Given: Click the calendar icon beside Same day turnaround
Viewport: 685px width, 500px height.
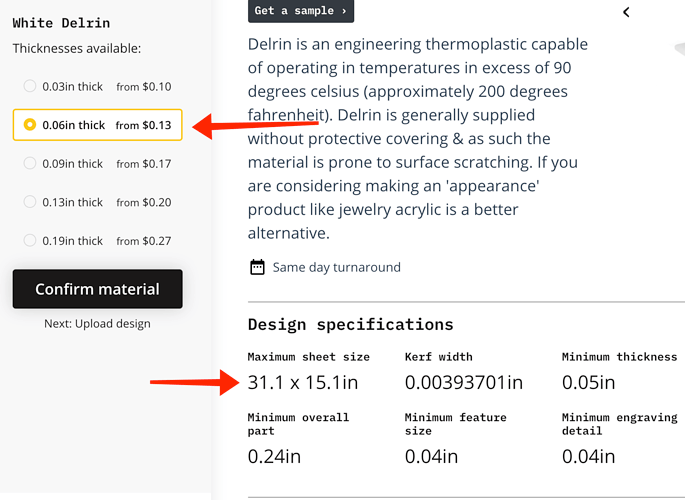Looking at the screenshot, I should point(257,267).
